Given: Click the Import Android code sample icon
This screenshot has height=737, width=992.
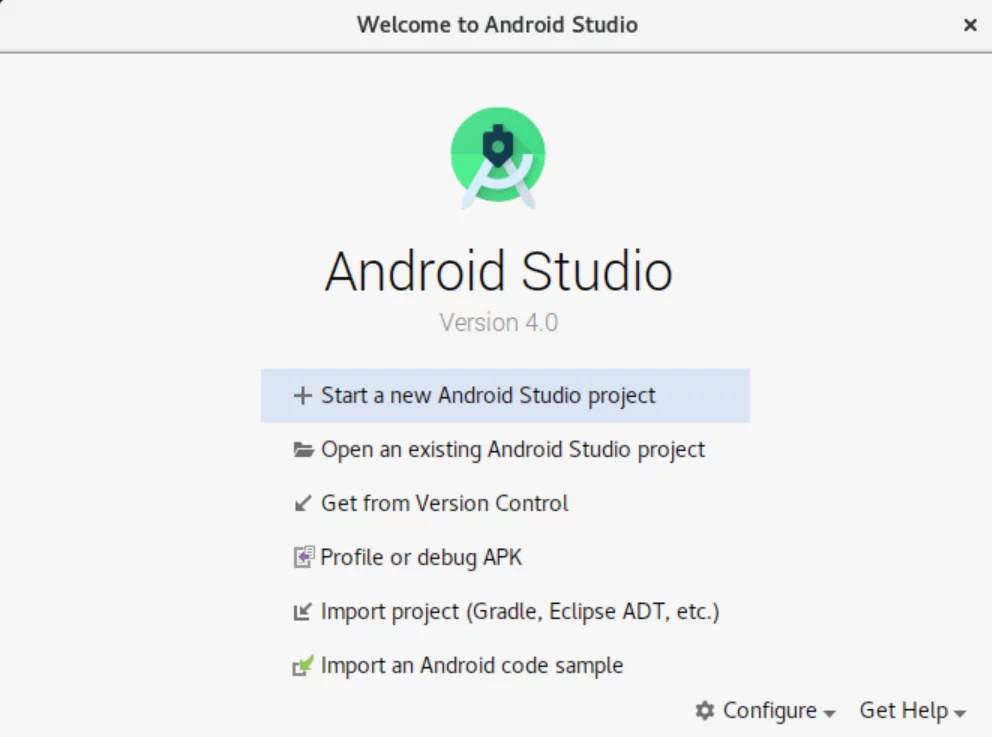Looking at the screenshot, I should coord(303,666).
